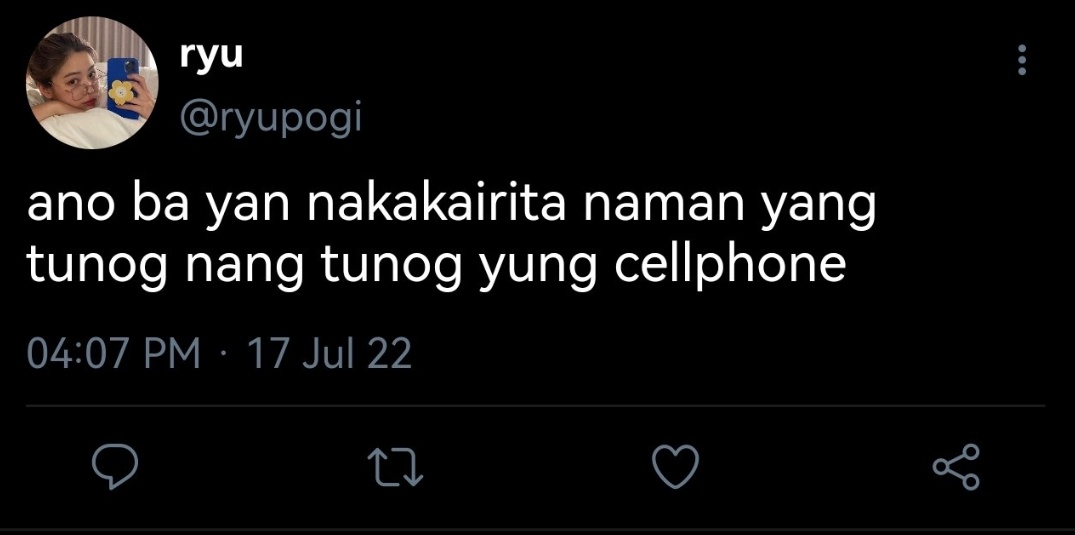Click the blue phone in the avatar
The width and height of the screenshot is (1075, 535).
(x=124, y=87)
